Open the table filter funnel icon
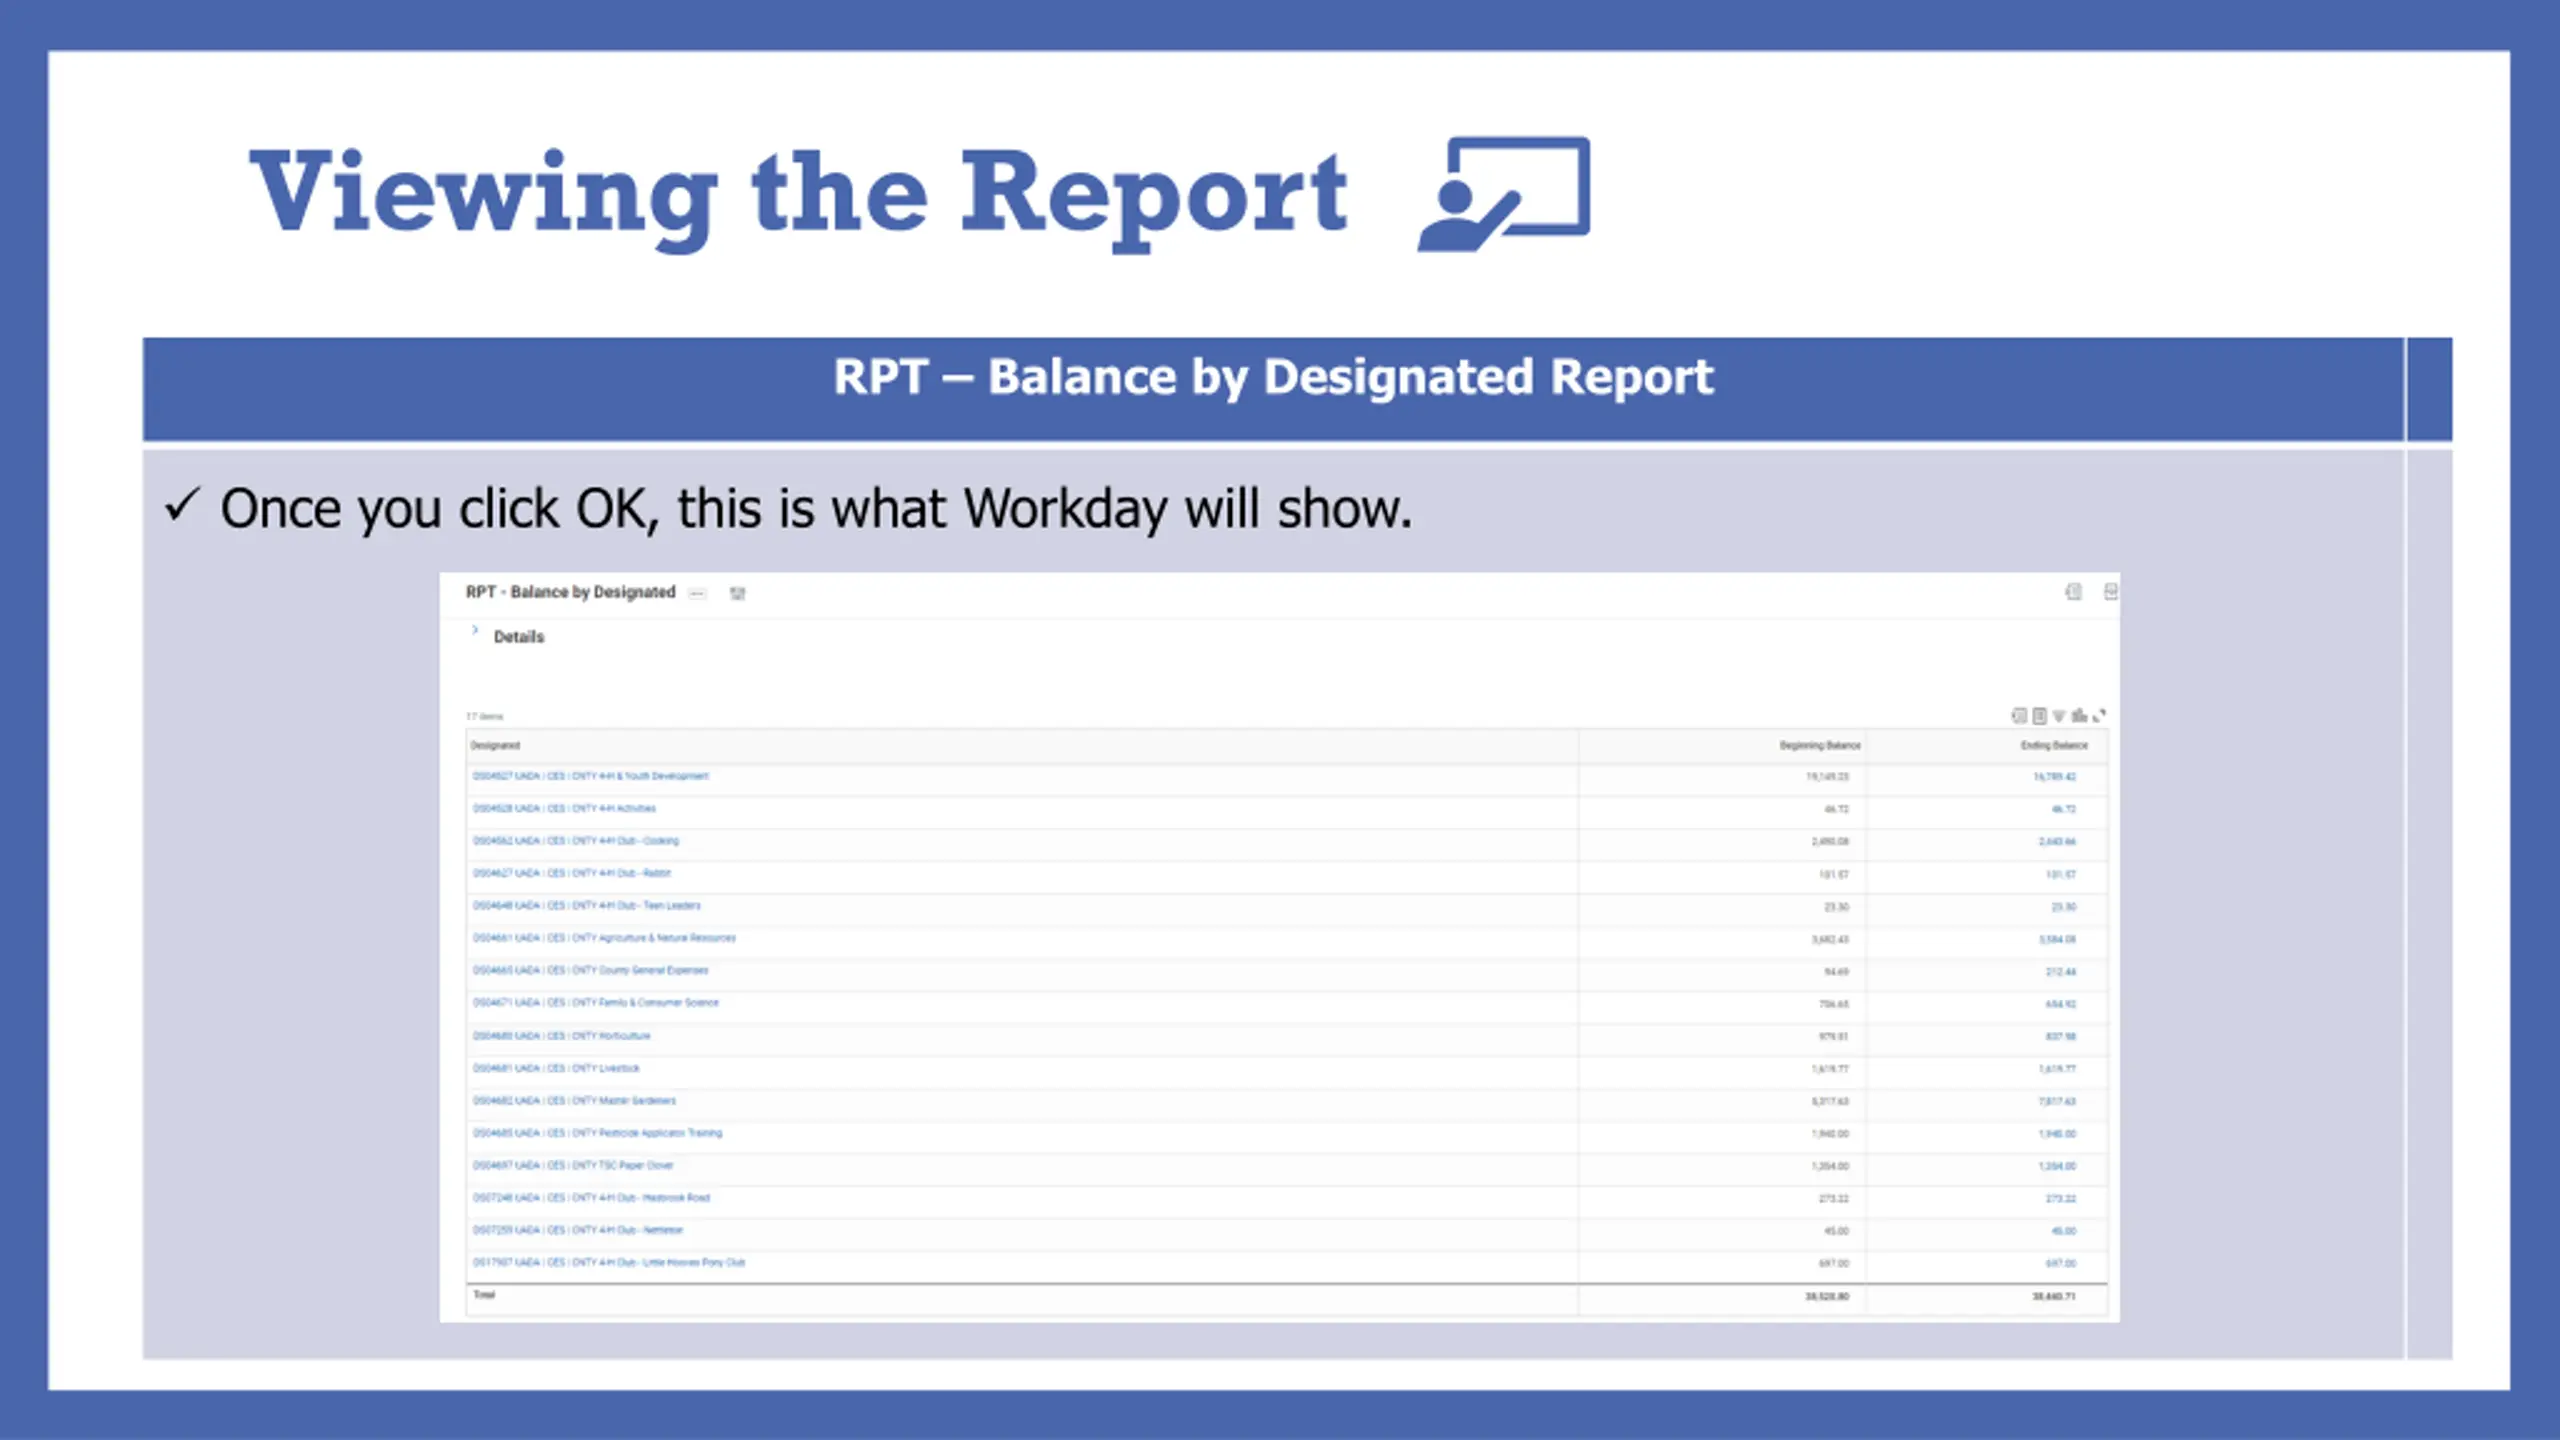Viewport: 2560px width, 1440px height. 2059,716
